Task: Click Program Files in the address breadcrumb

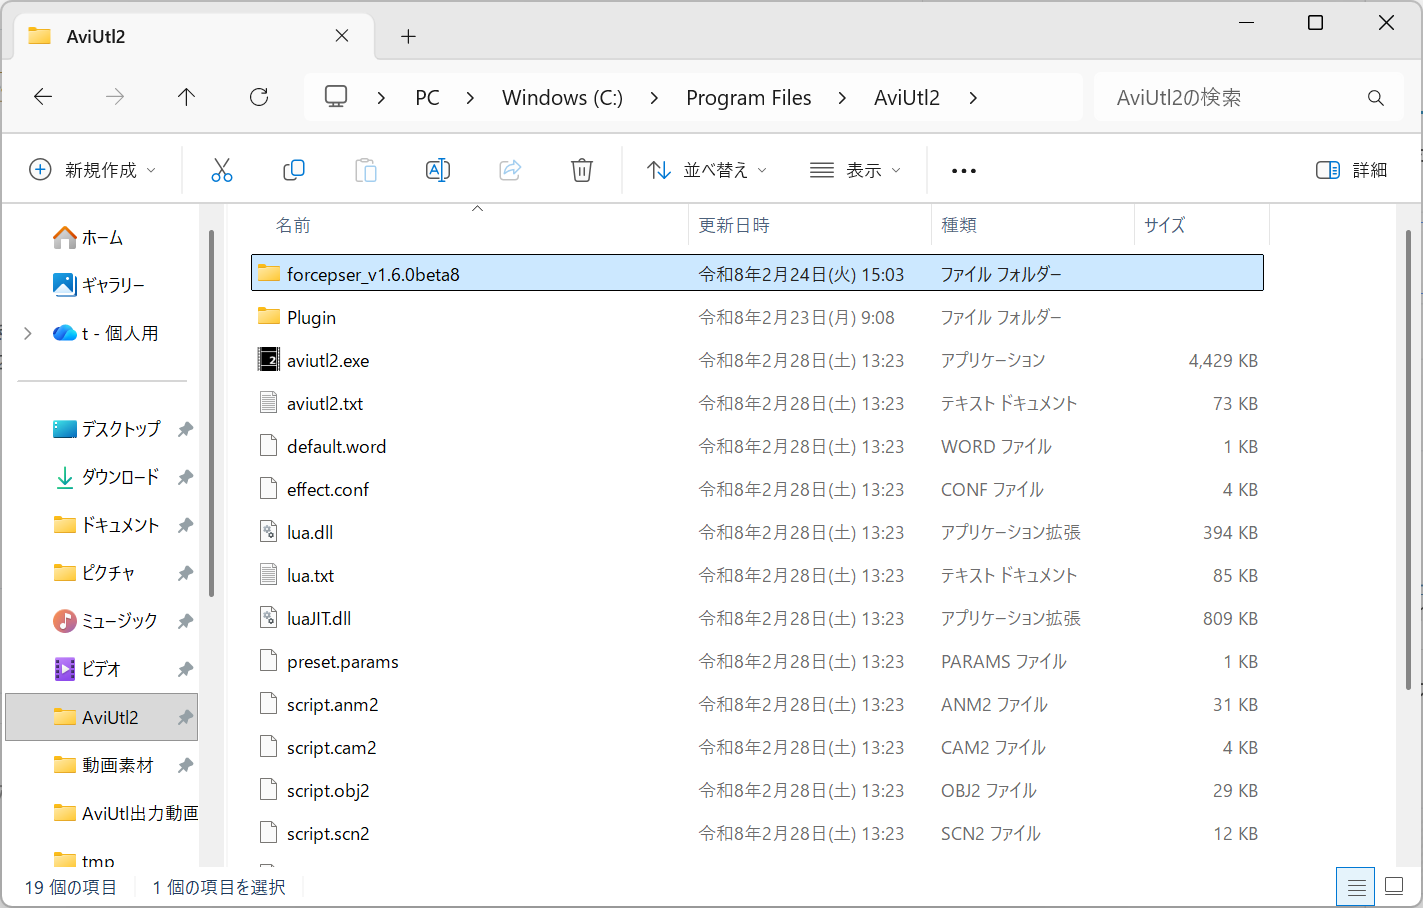Action: click(748, 97)
